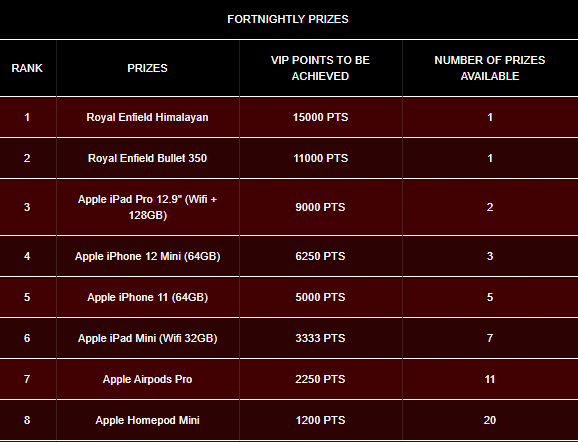
Task: Click the Apple iPad Mini (Wifi 32GB) cell
Action: pyautogui.click(x=147, y=338)
